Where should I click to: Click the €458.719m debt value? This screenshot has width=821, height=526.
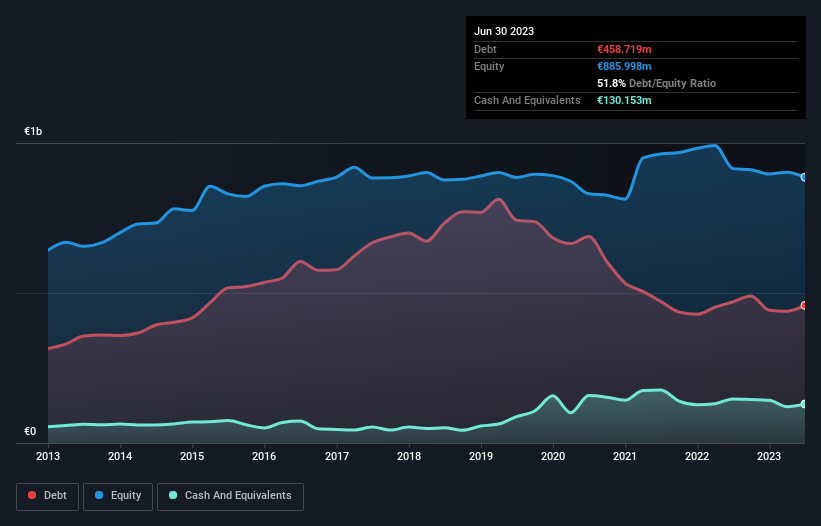(x=624, y=49)
